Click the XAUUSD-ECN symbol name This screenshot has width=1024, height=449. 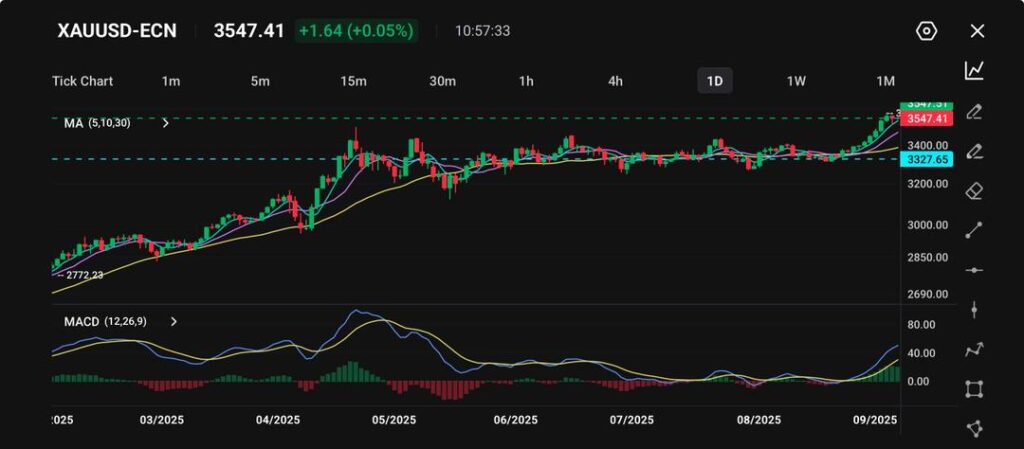[117, 31]
